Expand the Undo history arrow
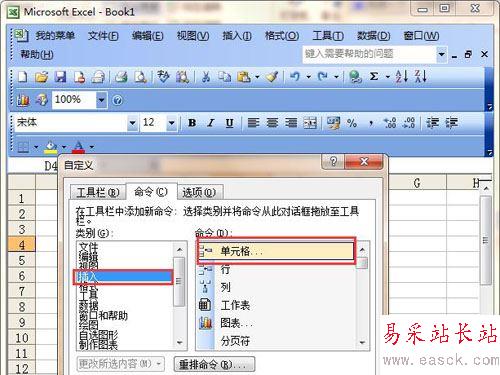 click(x=309, y=77)
